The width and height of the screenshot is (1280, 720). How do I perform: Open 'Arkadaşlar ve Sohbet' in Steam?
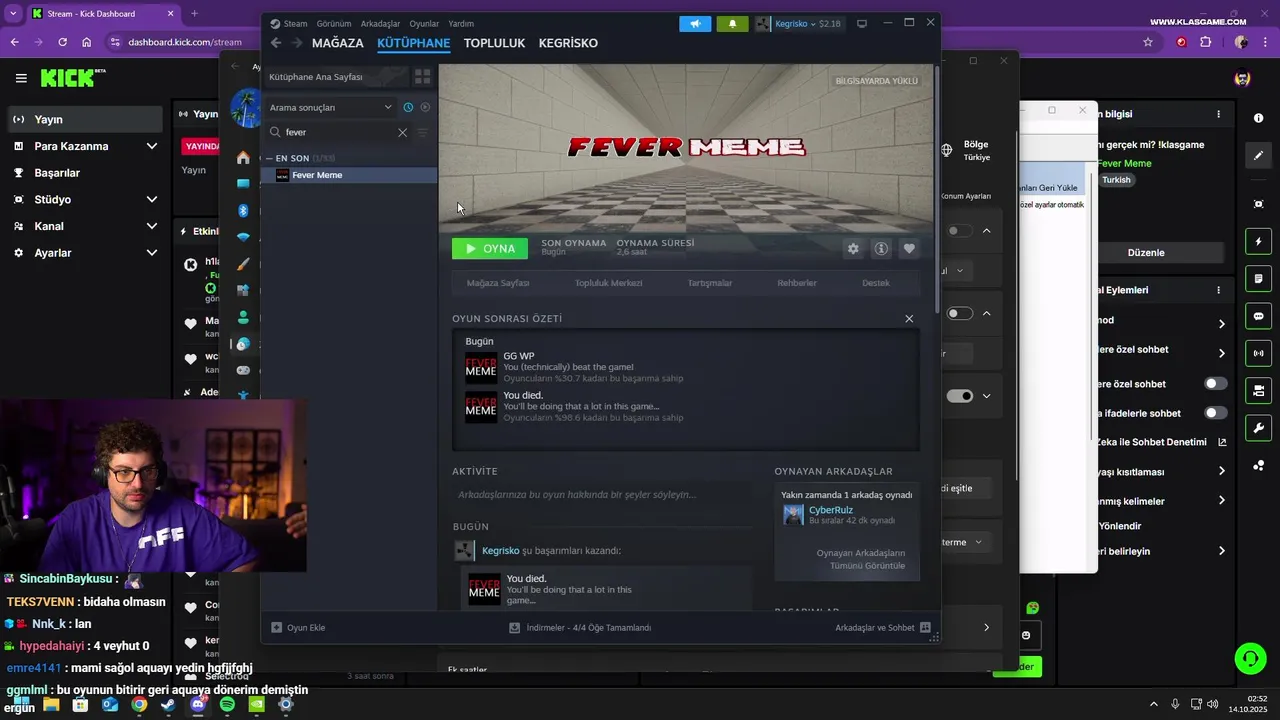883,628
